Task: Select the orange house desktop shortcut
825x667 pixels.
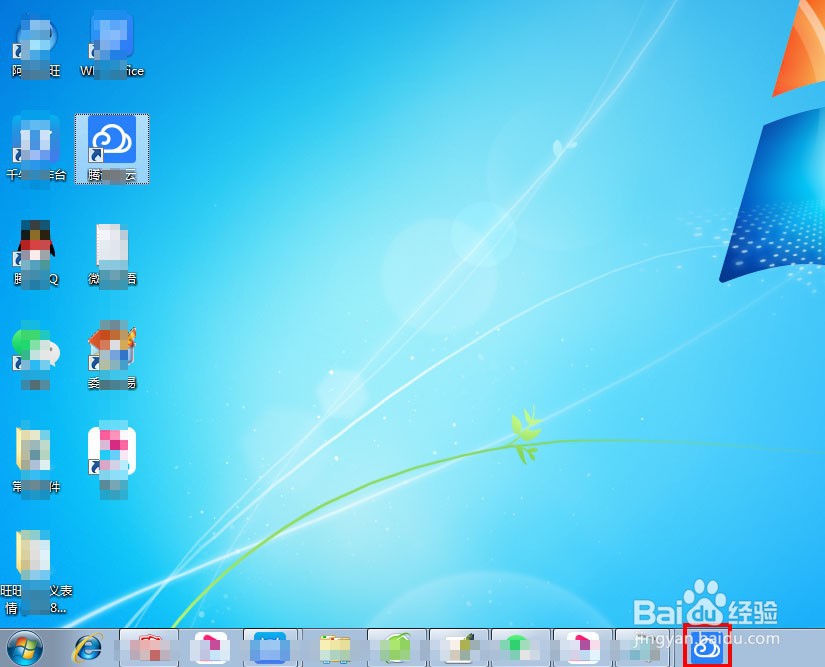Action: (112, 356)
